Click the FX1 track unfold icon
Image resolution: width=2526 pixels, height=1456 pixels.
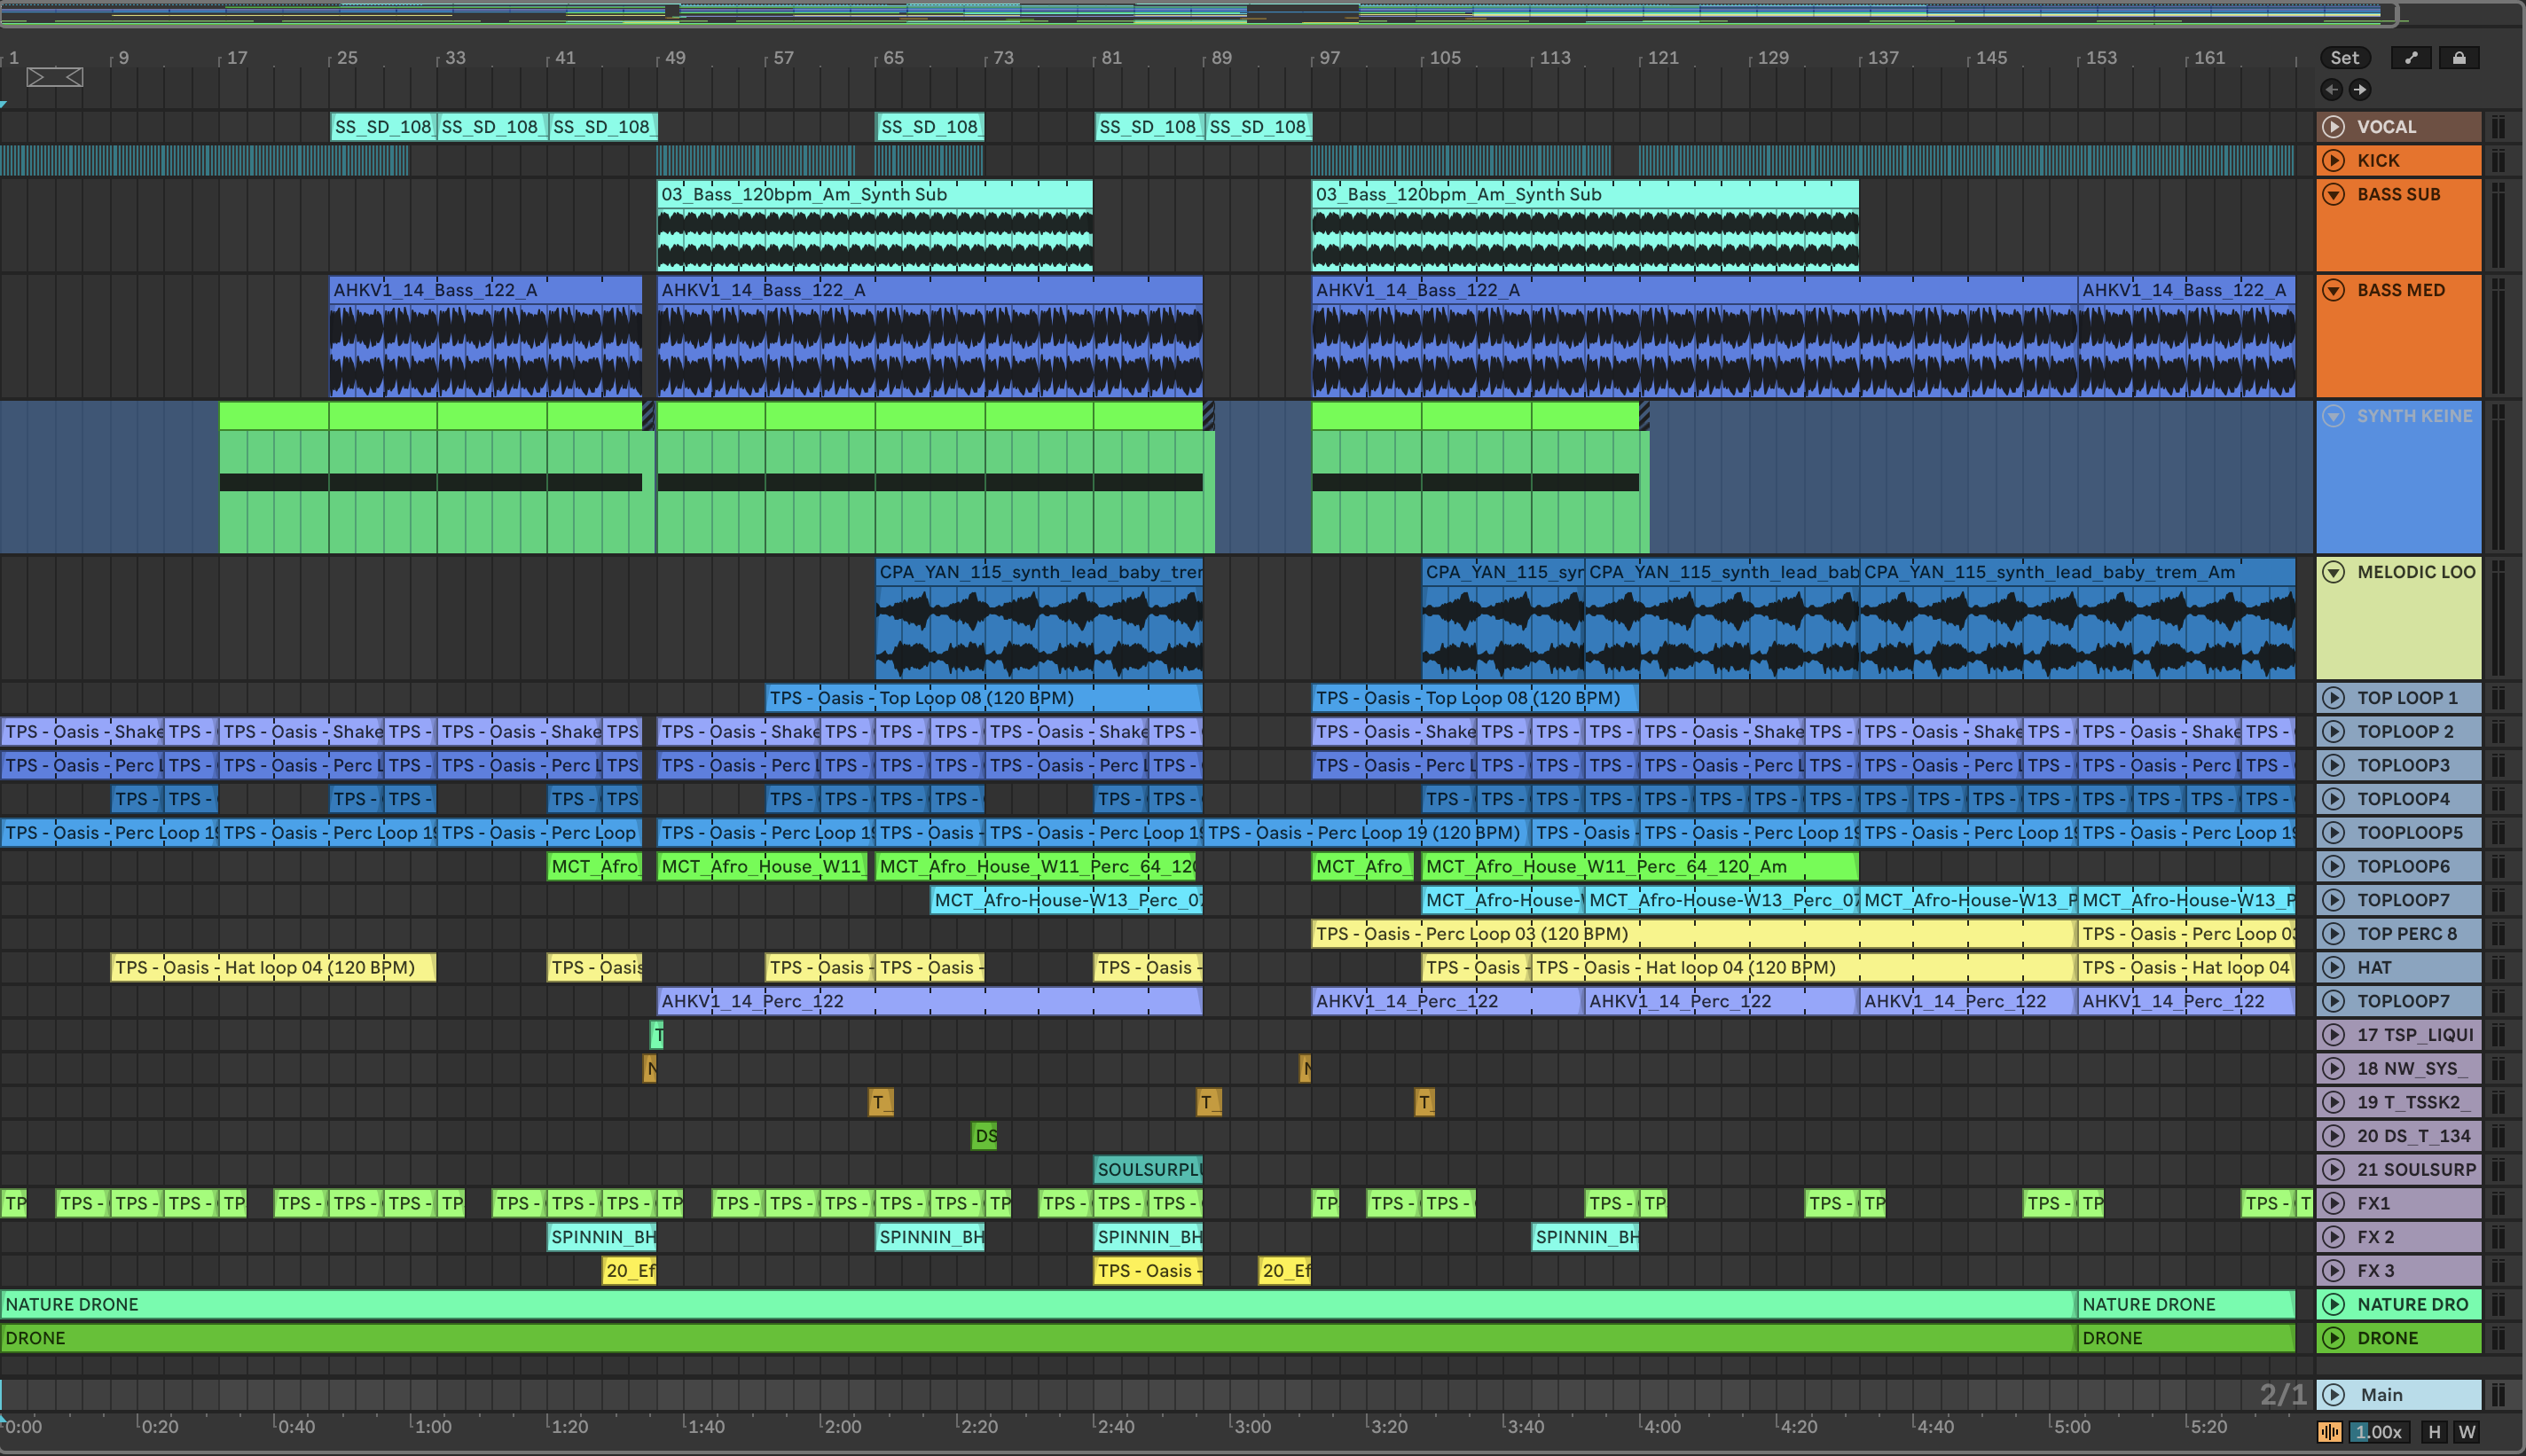coord(2334,1203)
